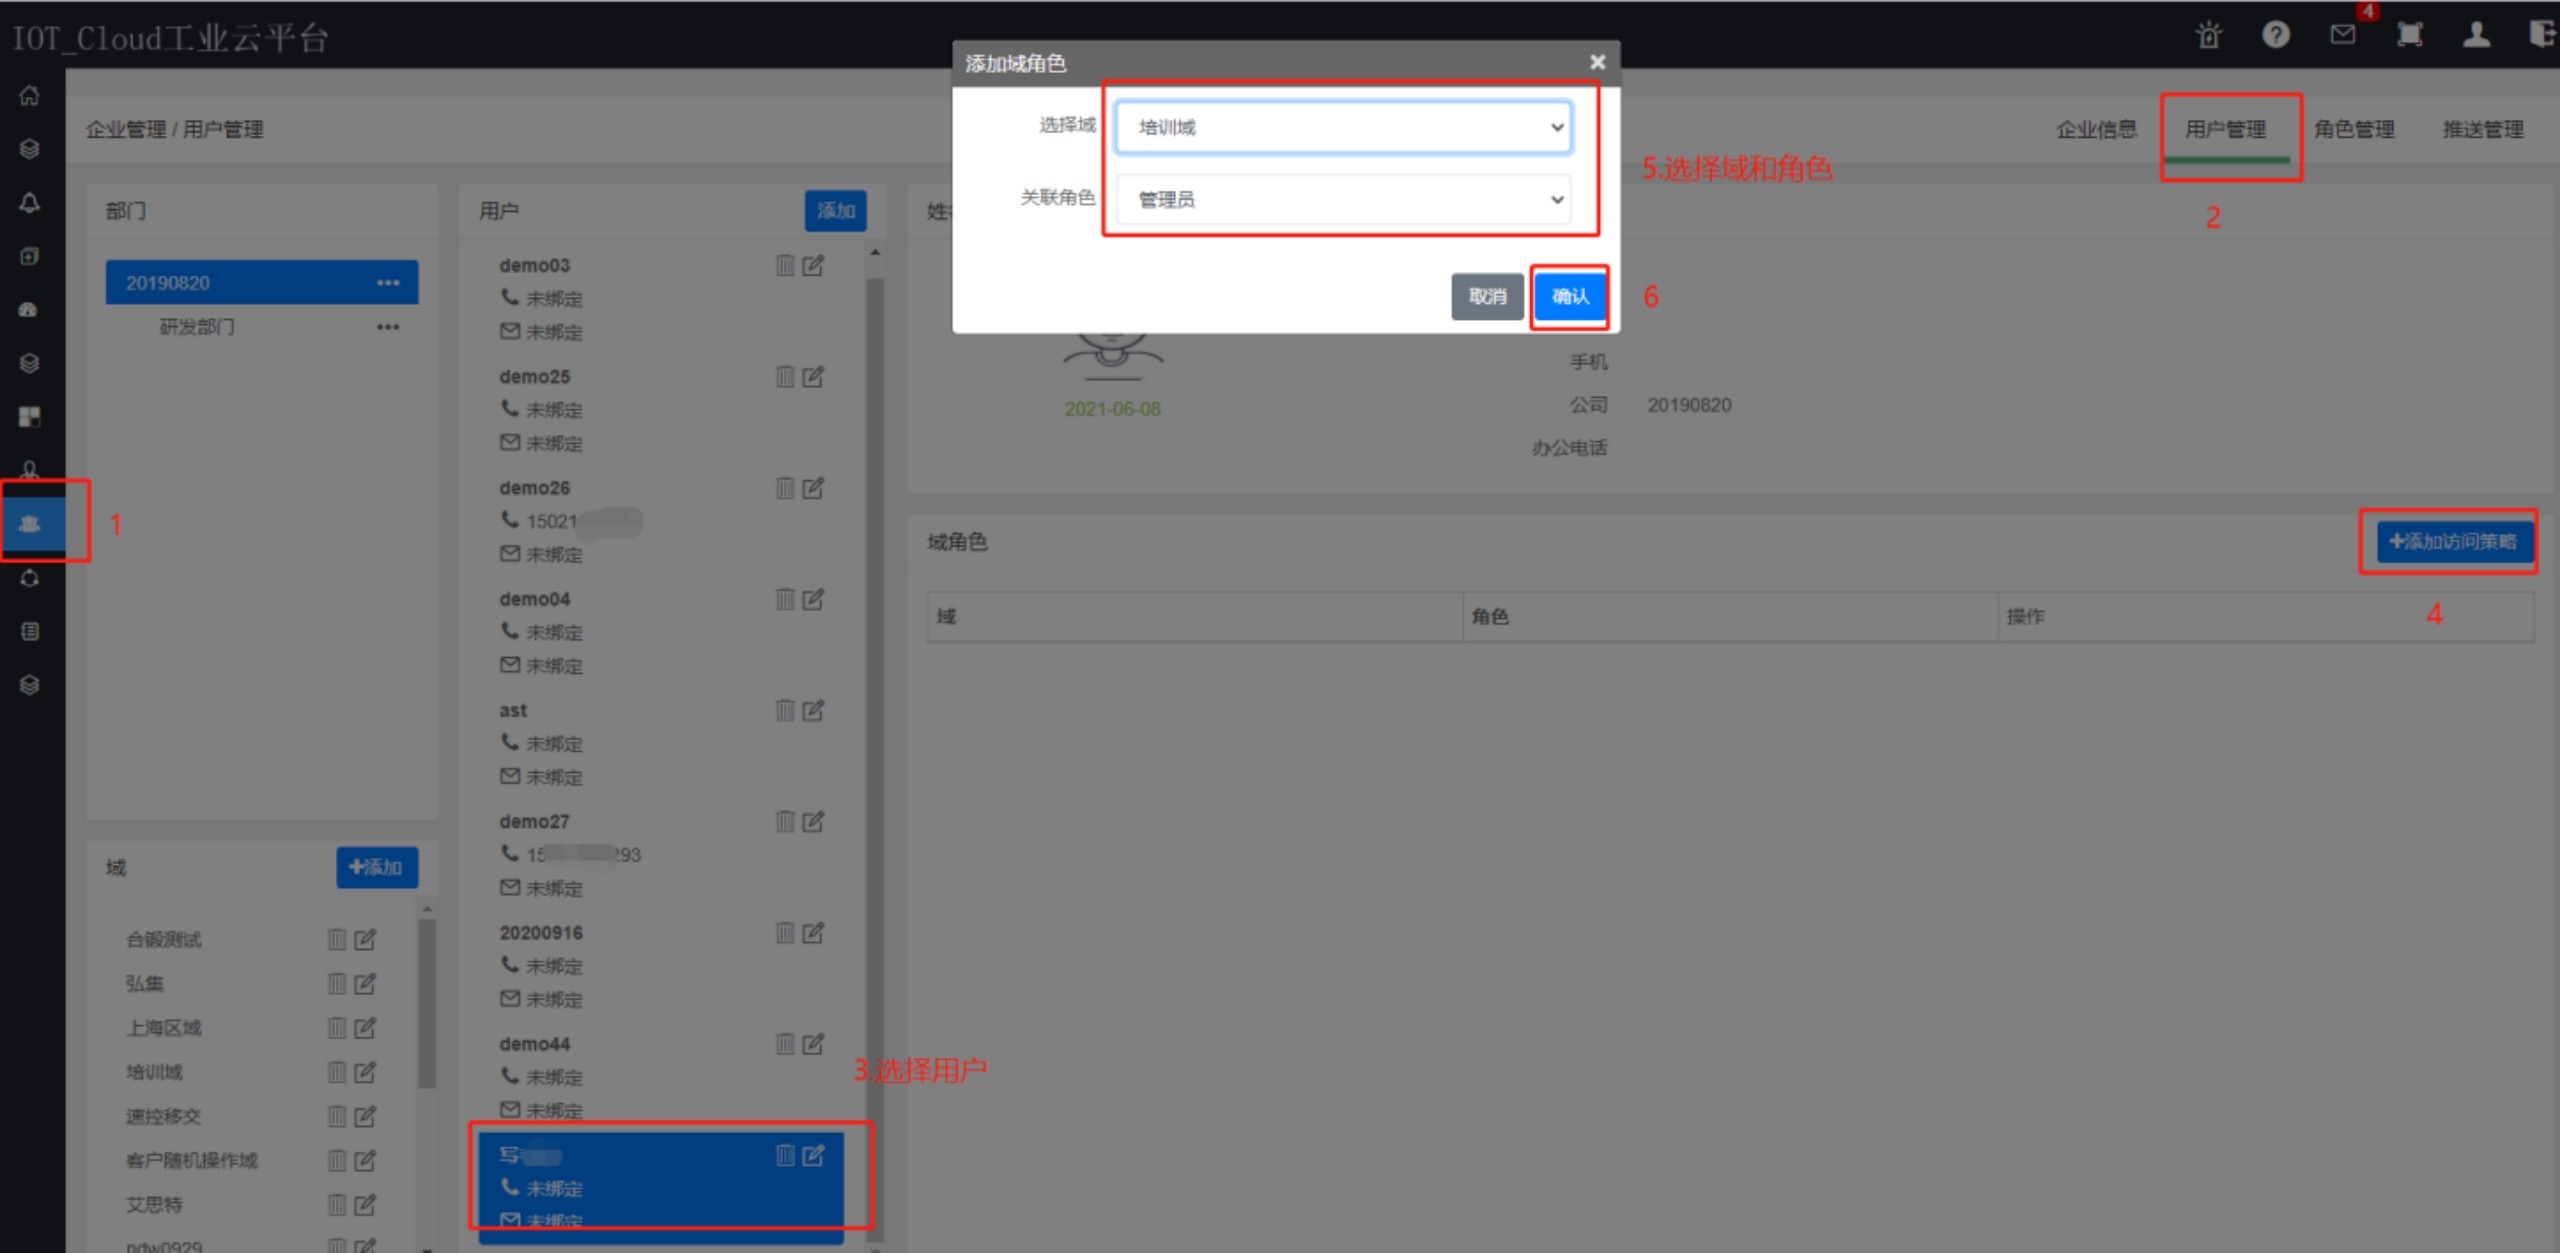The height and width of the screenshot is (1253, 2560).
Task: Click the bell notification sidebar icon
Action: [30, 203]
